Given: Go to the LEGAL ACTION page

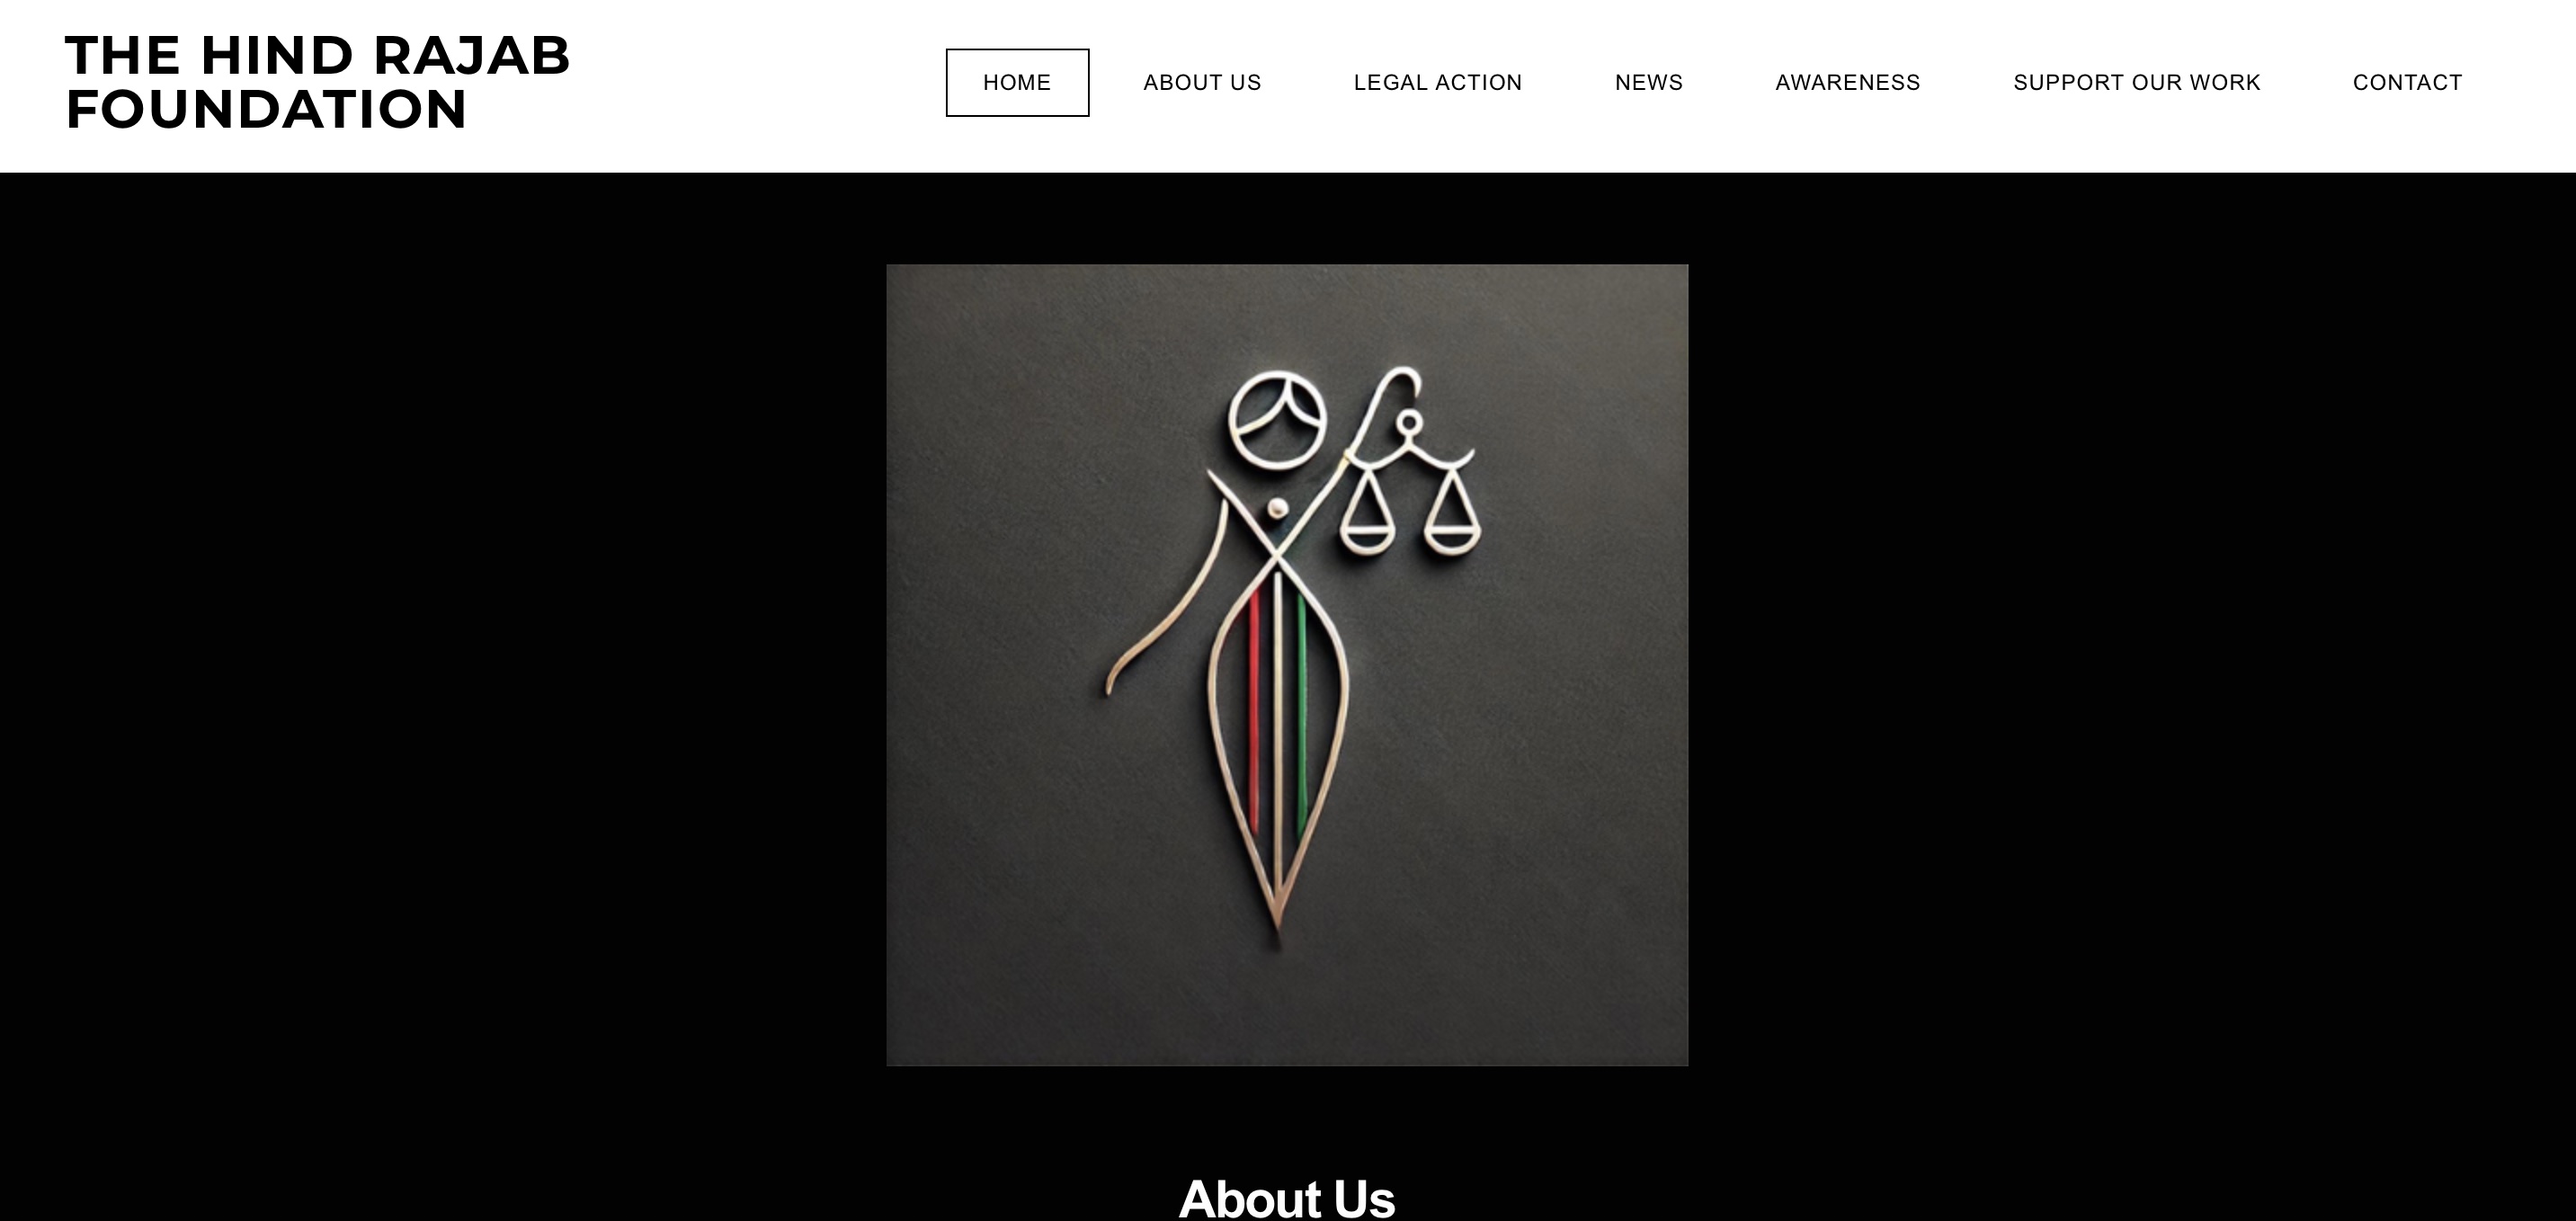Looking at the screenshot, I should click(x=1437, y=83).
